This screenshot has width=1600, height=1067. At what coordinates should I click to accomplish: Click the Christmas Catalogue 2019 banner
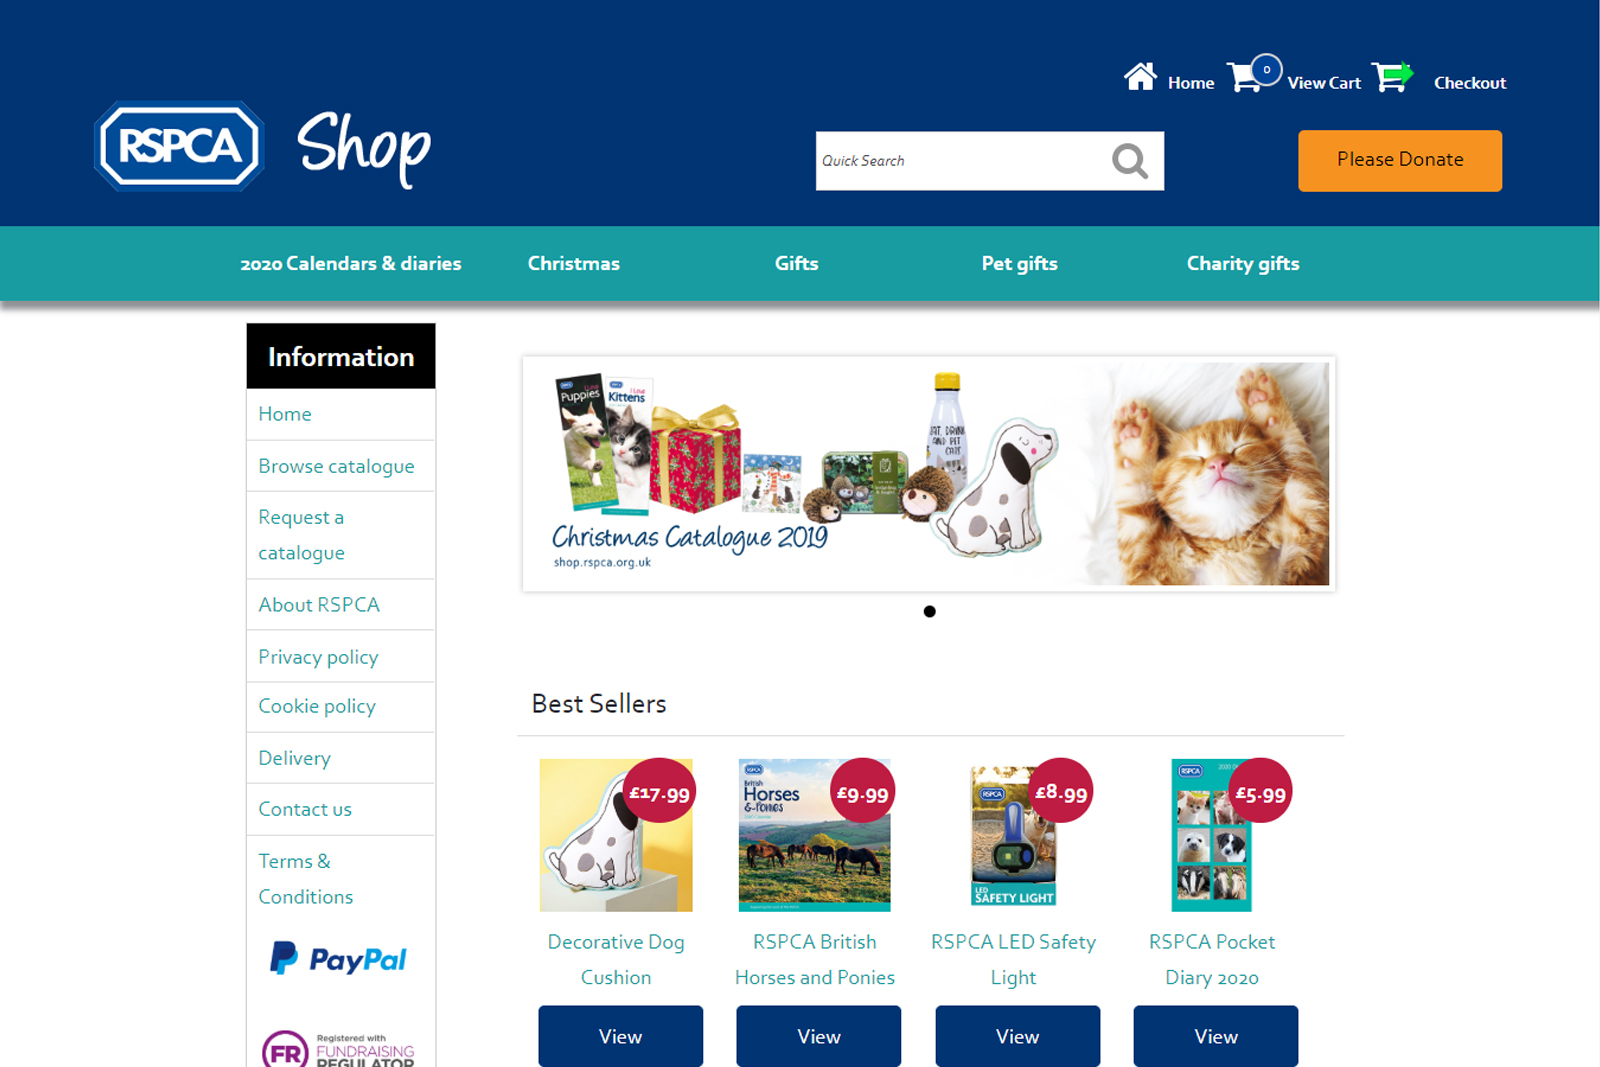coord(929,474)
